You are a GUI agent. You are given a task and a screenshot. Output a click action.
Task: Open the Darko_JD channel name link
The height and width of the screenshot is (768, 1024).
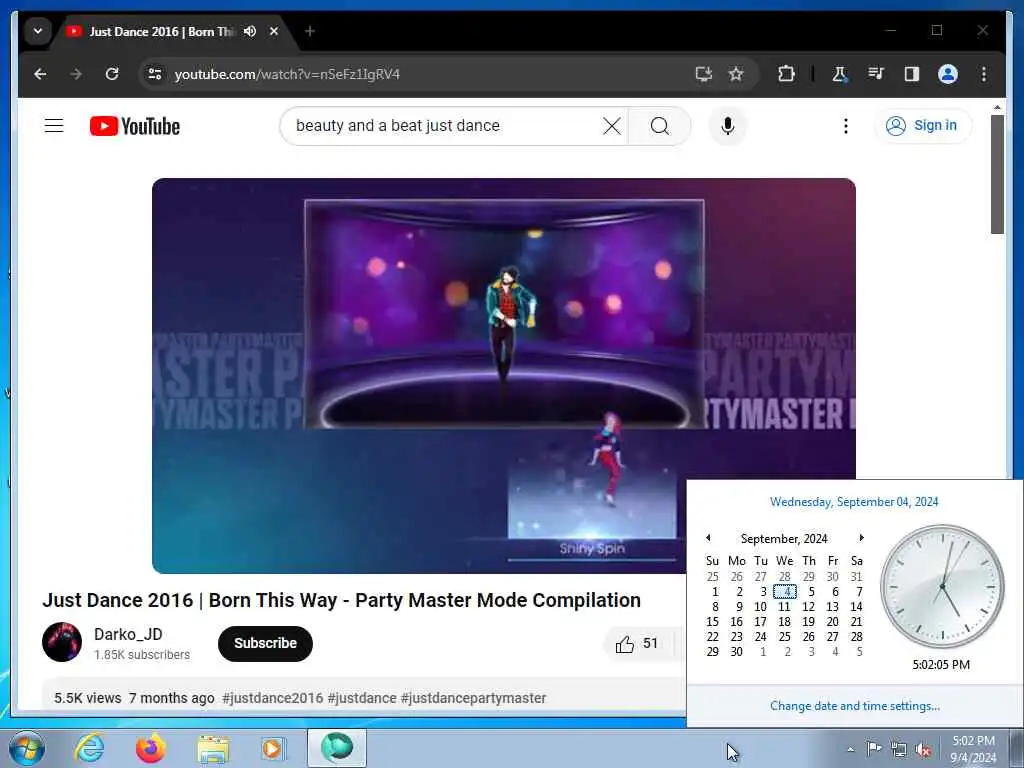click(x=128, y=634)
